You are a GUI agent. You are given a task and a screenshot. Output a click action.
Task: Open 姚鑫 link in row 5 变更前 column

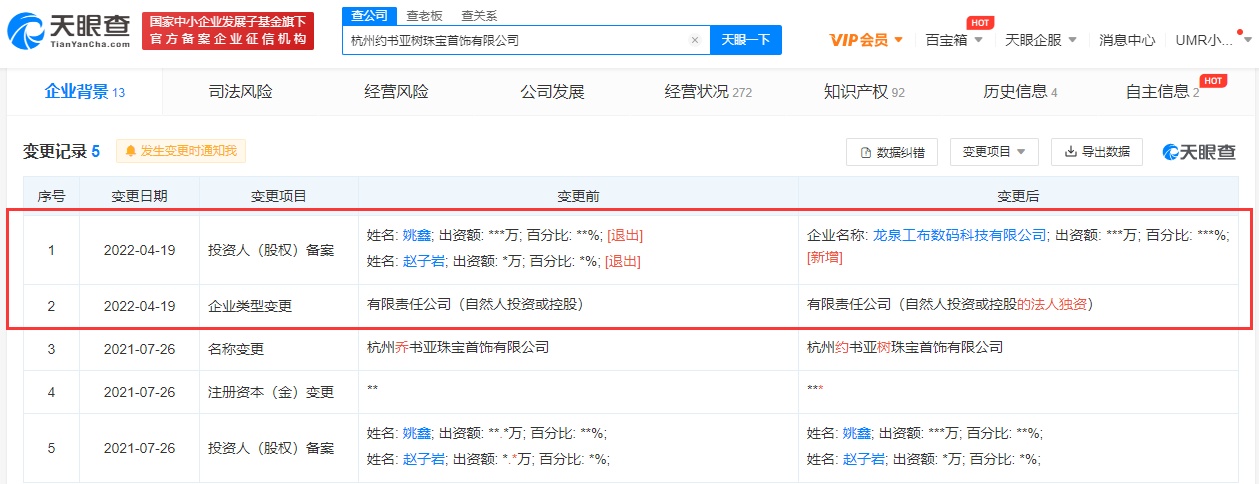(417, 433)
